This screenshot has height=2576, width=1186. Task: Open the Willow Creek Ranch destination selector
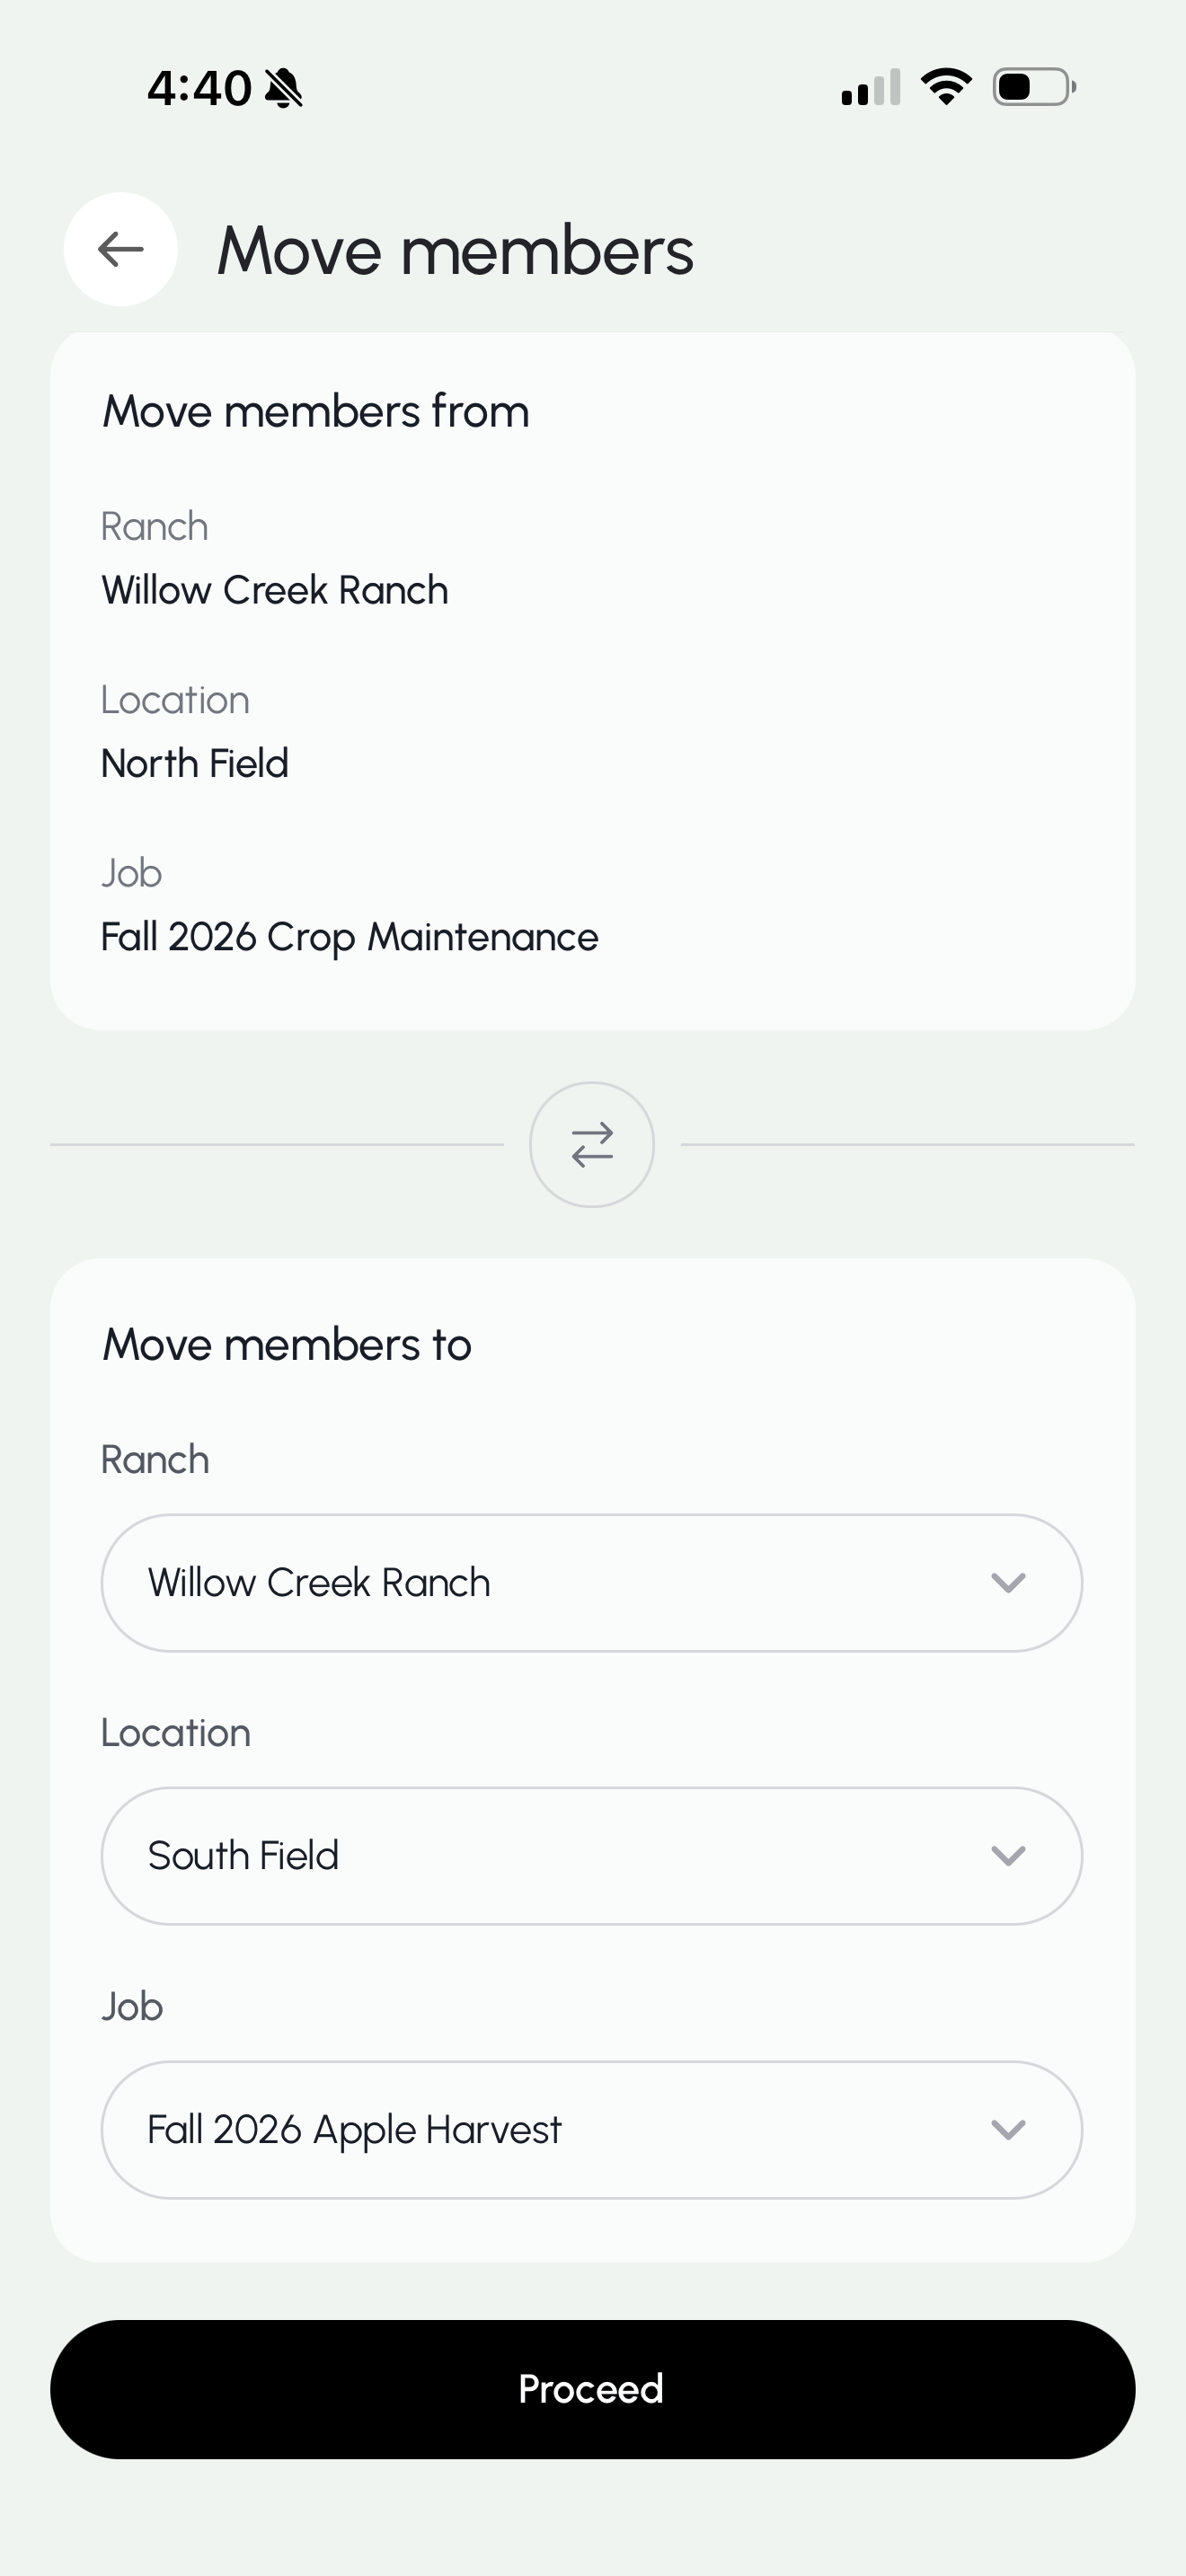[x=592, y=1583]
